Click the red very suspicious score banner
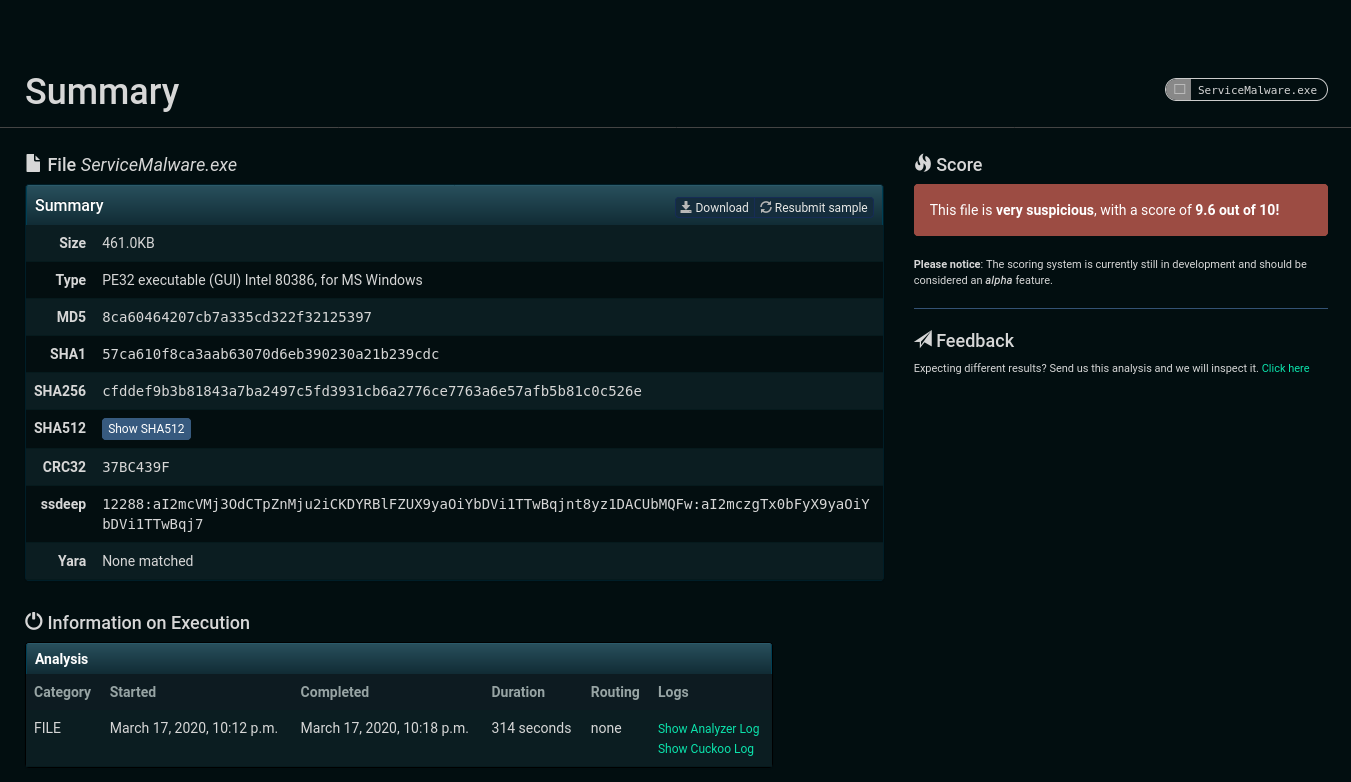This screenshot has height=782, width=1351. point(1120,210)
